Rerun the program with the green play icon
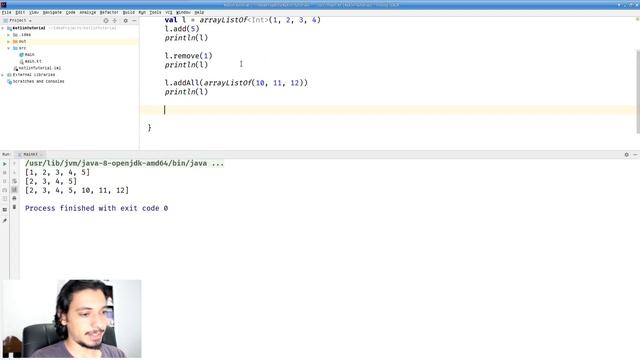Image resolution: width=640 pixels, height=360 pixels. click(5, 164)
